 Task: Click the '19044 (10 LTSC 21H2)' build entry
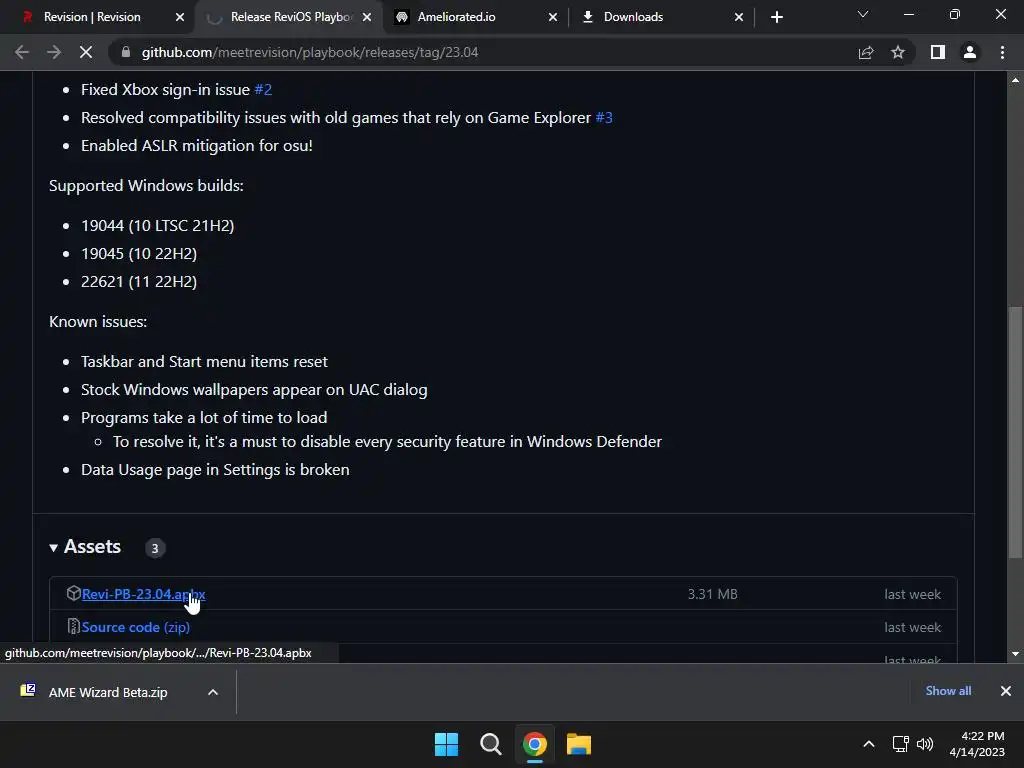click(x=157, y=225)
